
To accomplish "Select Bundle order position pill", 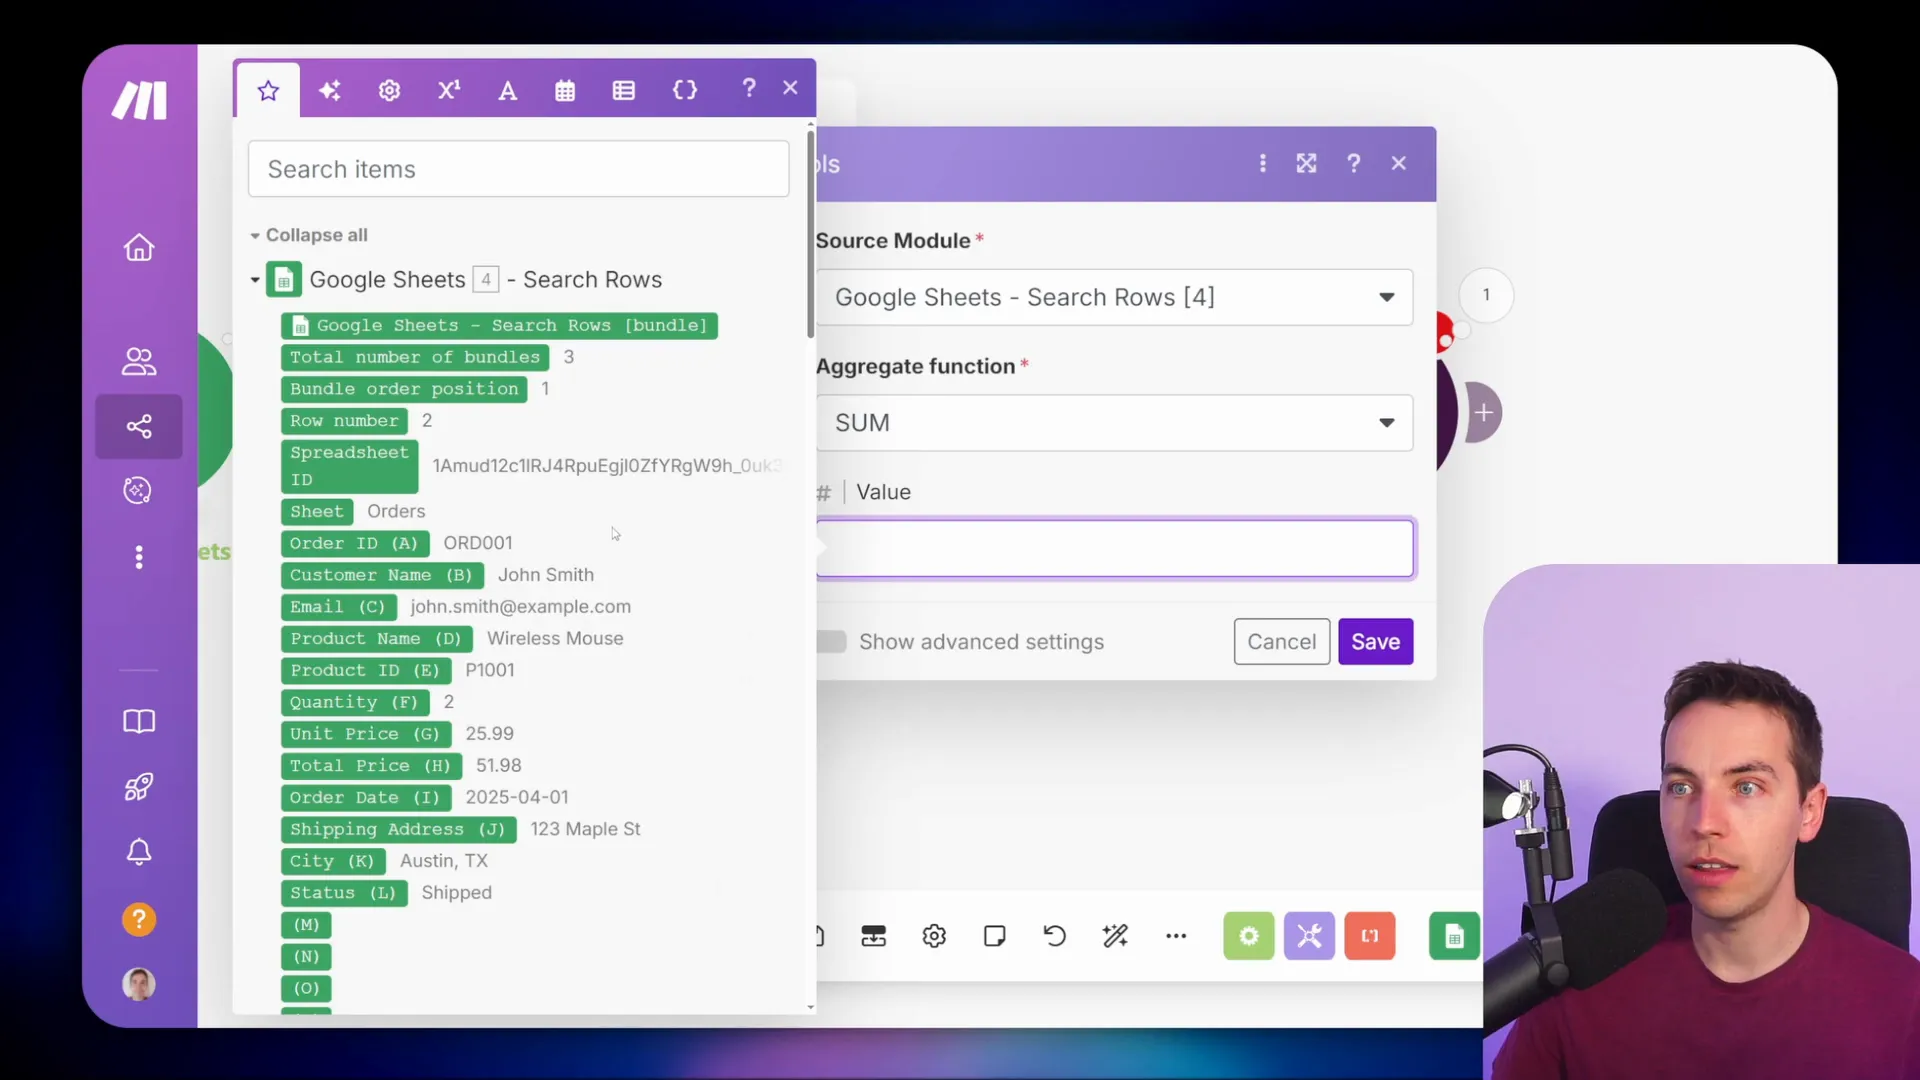I will coord(404,389).
